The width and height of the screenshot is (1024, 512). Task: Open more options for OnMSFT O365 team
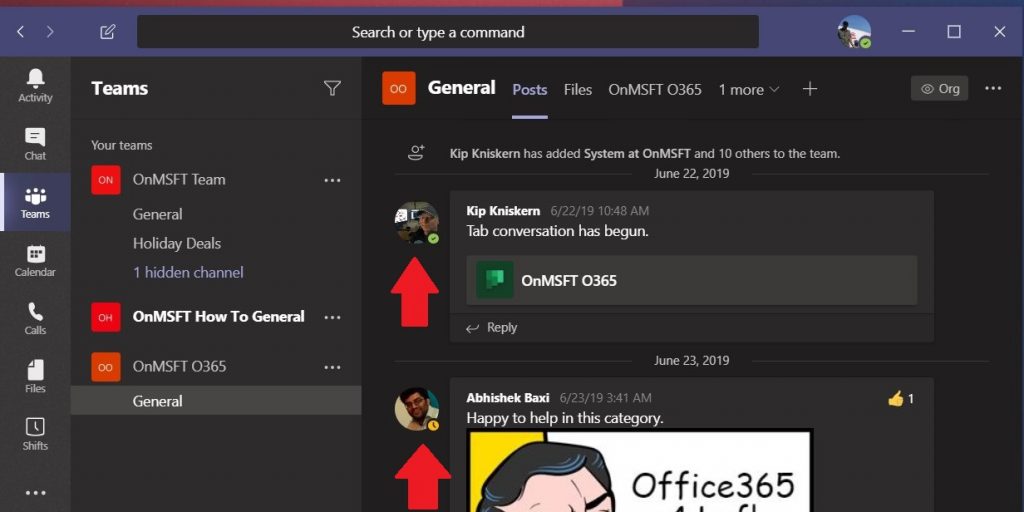pyautogui.click(x=332, y=367)
